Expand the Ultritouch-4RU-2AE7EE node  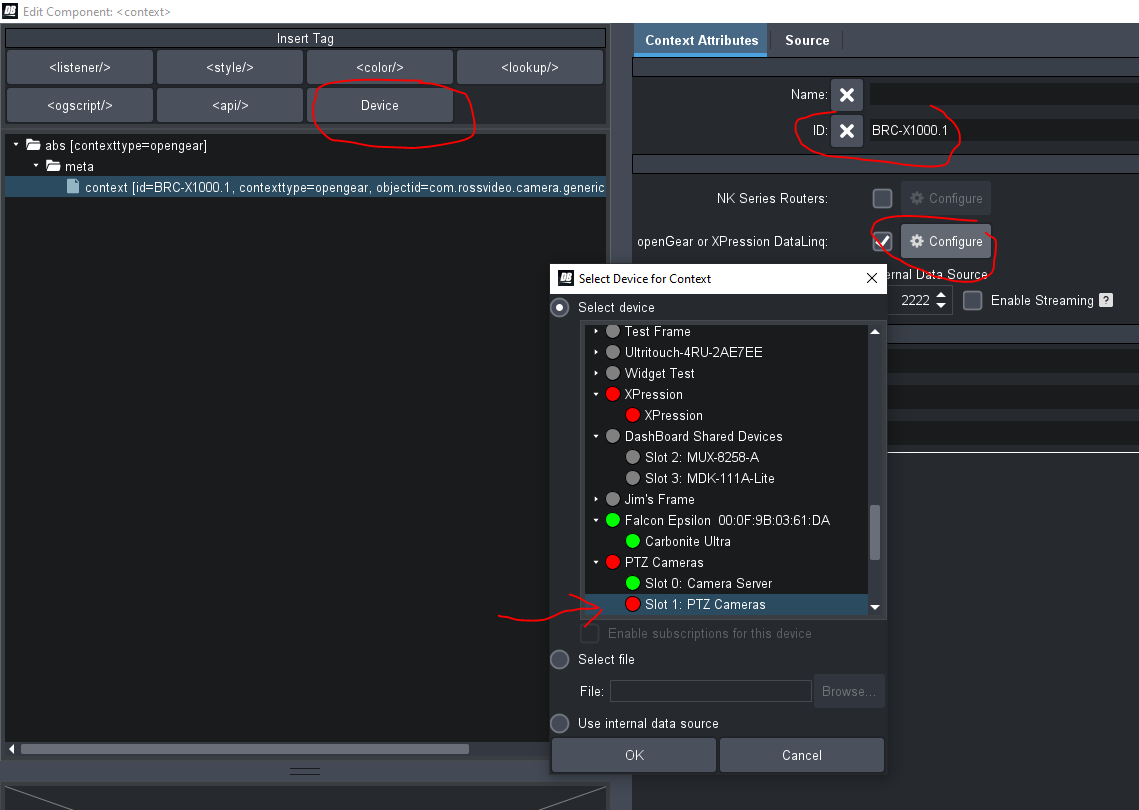coord(596,352)
